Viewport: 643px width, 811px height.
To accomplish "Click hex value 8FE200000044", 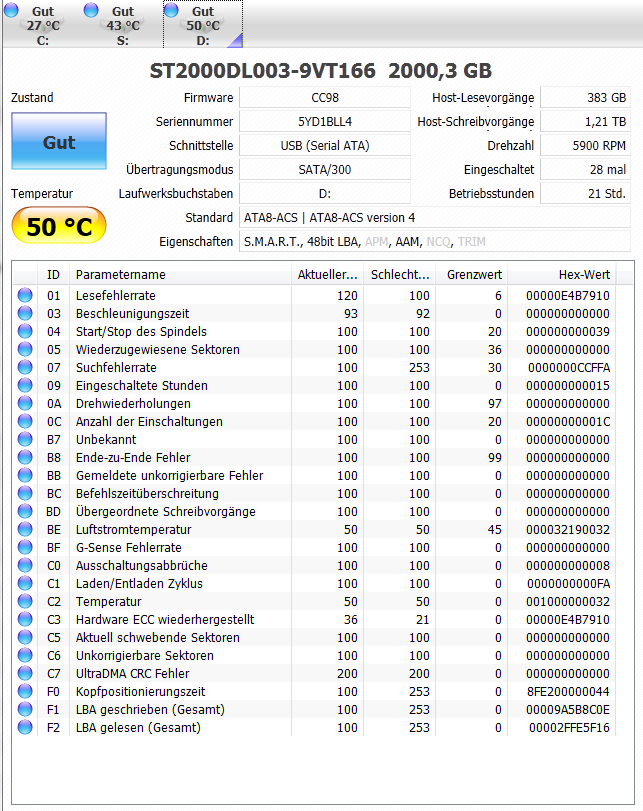I will (568, 692).
